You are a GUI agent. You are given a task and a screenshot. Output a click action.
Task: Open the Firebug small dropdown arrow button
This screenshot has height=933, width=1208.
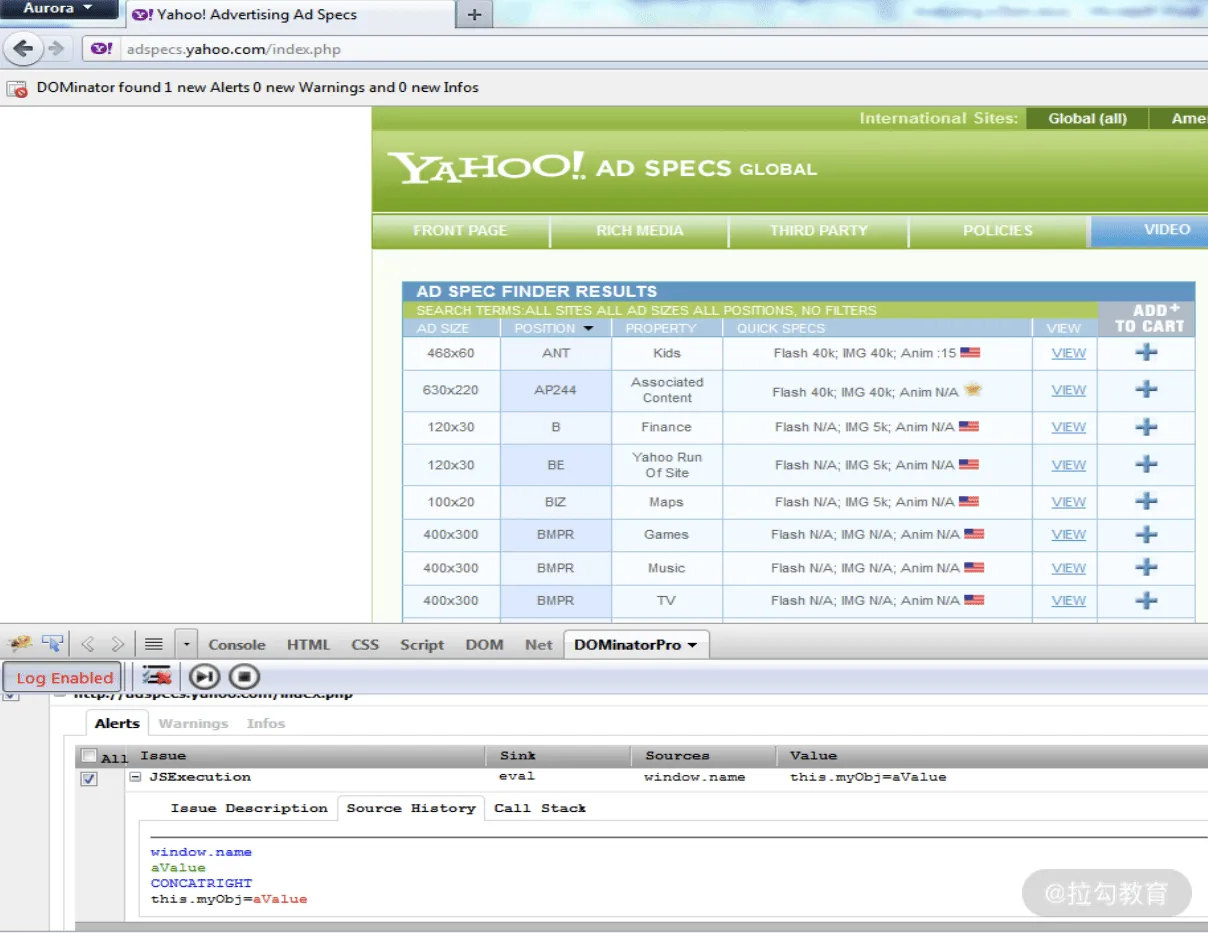pyautogui.click(x=187, y=644)
